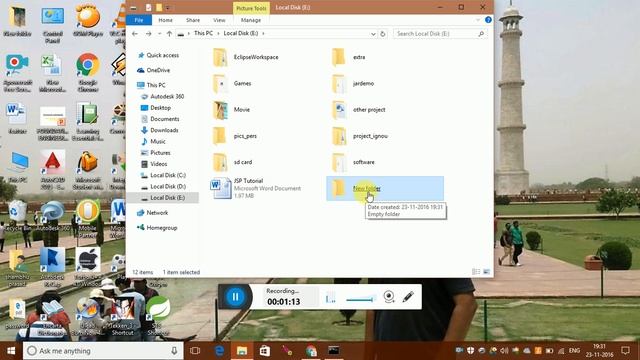This screenshot has height=360, width=640.
Task: Open the Manage tab
Action: point(251,20)
